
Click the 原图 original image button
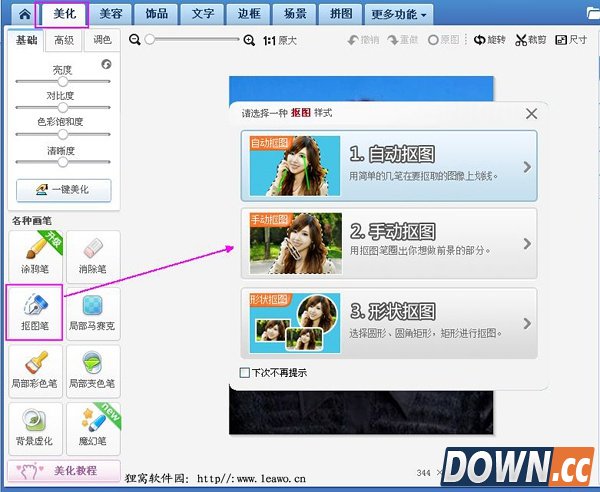(443, 40)
